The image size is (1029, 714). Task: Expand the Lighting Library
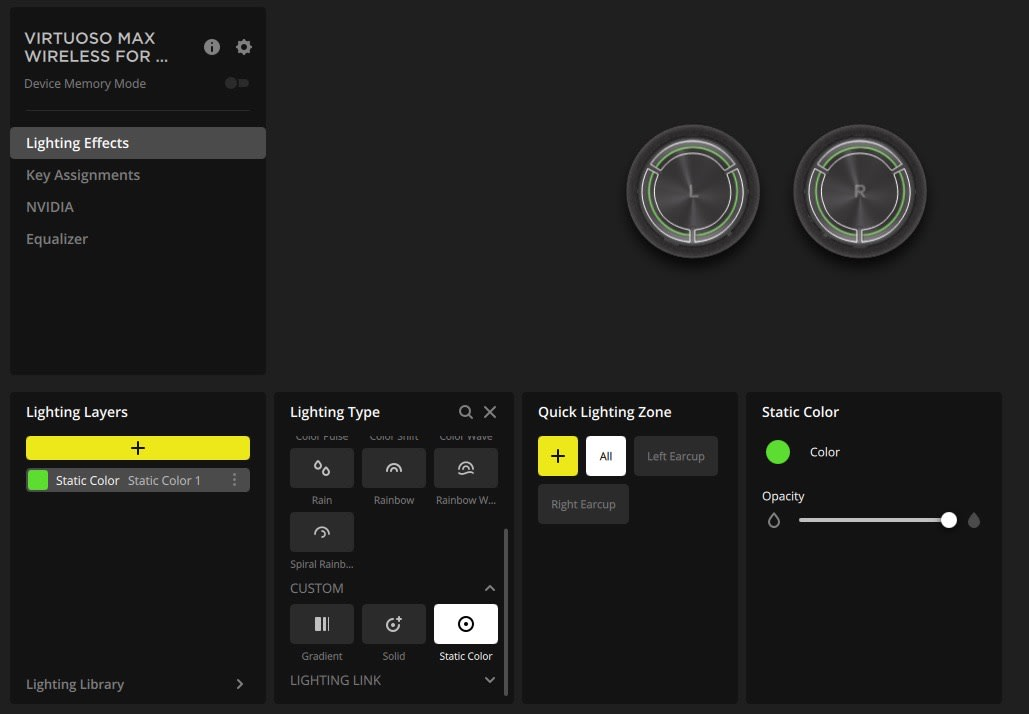(x=240, y=684)
